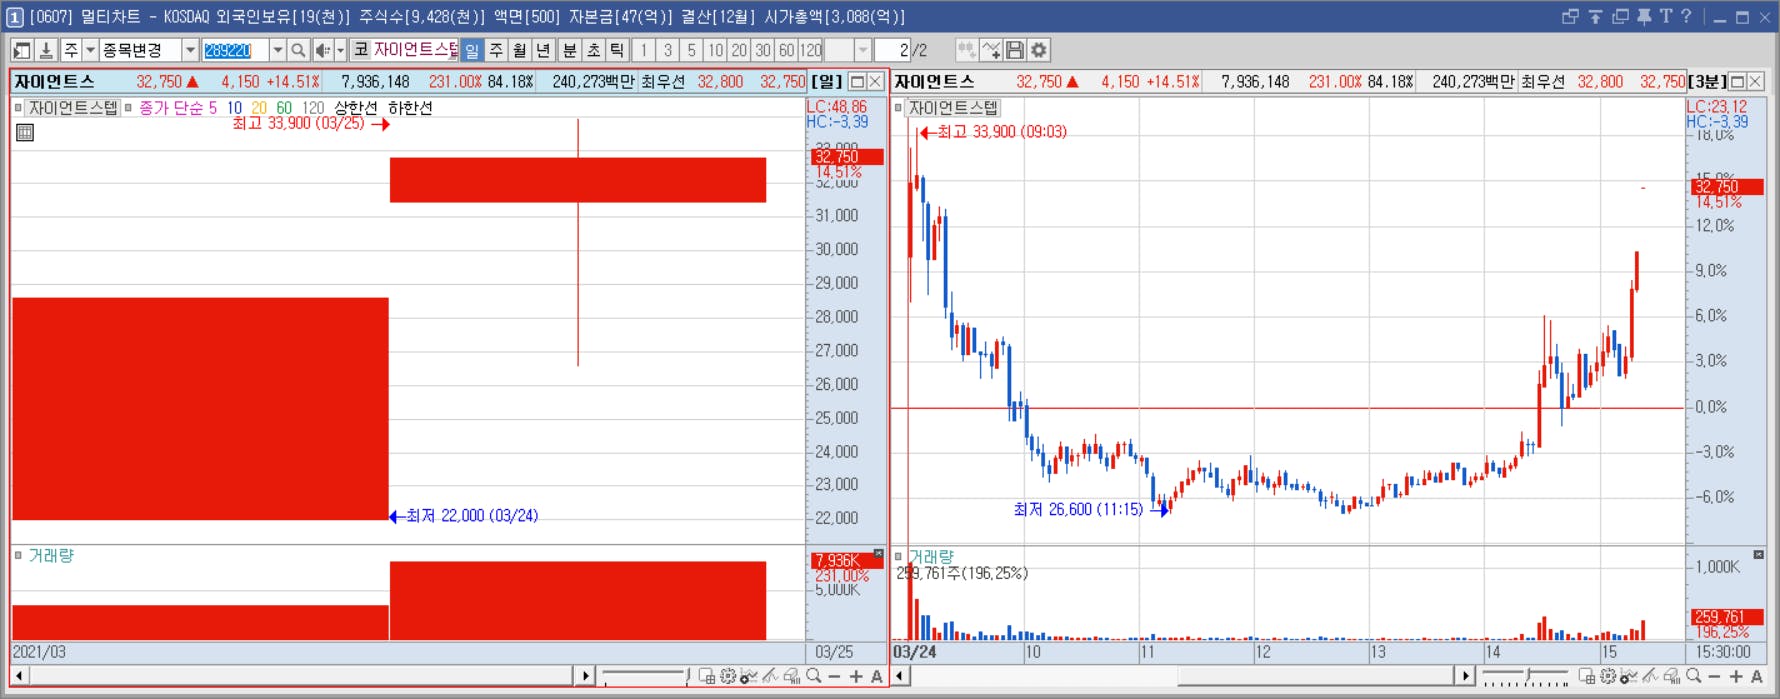Image resolution: width=1780 pixels, height=699 pixels.
Task: Click the stock search magnifier icon
Action: pyautogui.click(x=298, y=50)
